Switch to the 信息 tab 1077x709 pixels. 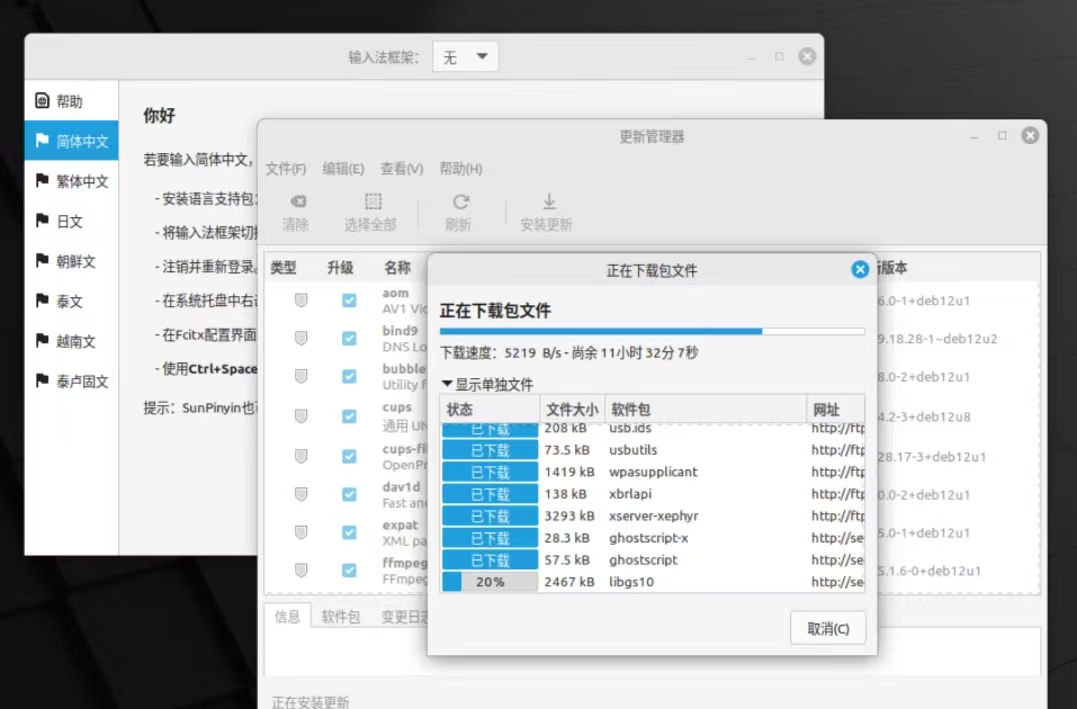point(287,616)
